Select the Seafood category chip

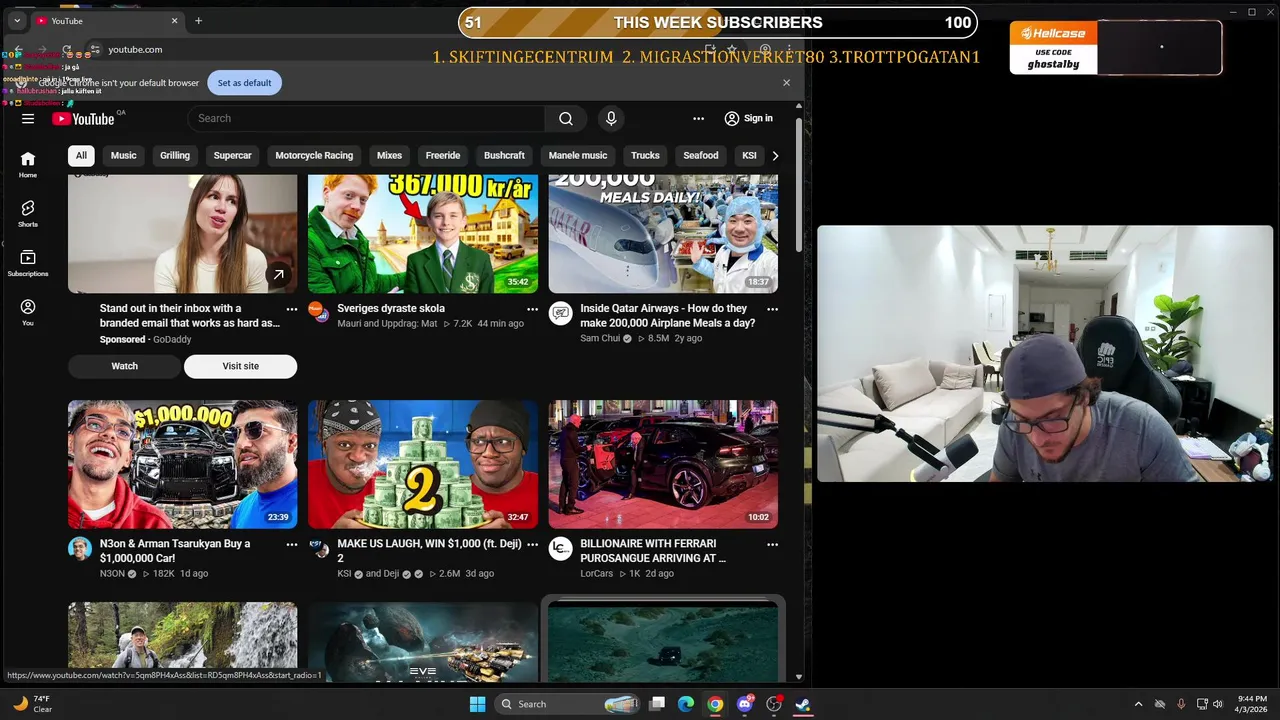point(700,155)
